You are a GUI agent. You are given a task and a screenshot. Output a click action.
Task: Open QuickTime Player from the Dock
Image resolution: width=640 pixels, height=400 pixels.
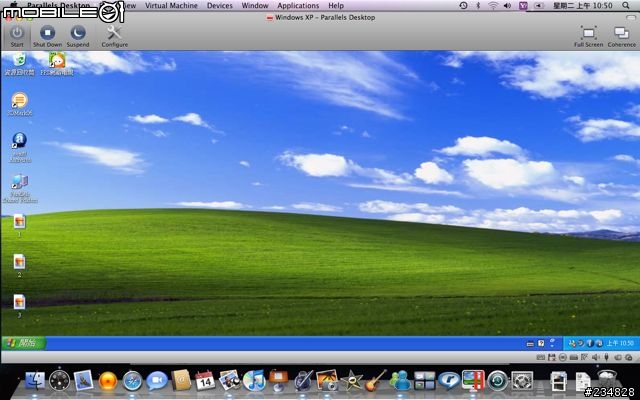pyautogui.click(x=449, y=380)
